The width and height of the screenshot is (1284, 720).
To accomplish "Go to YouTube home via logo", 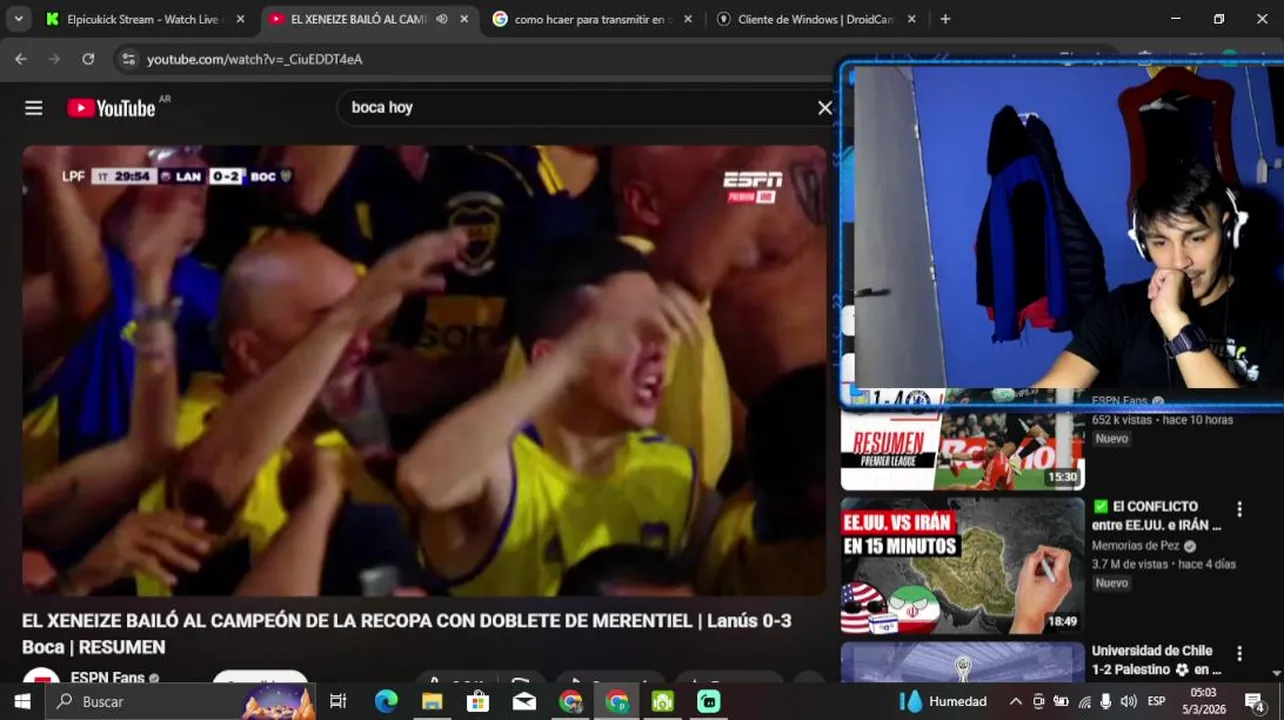I will click(x=111, y=108).
